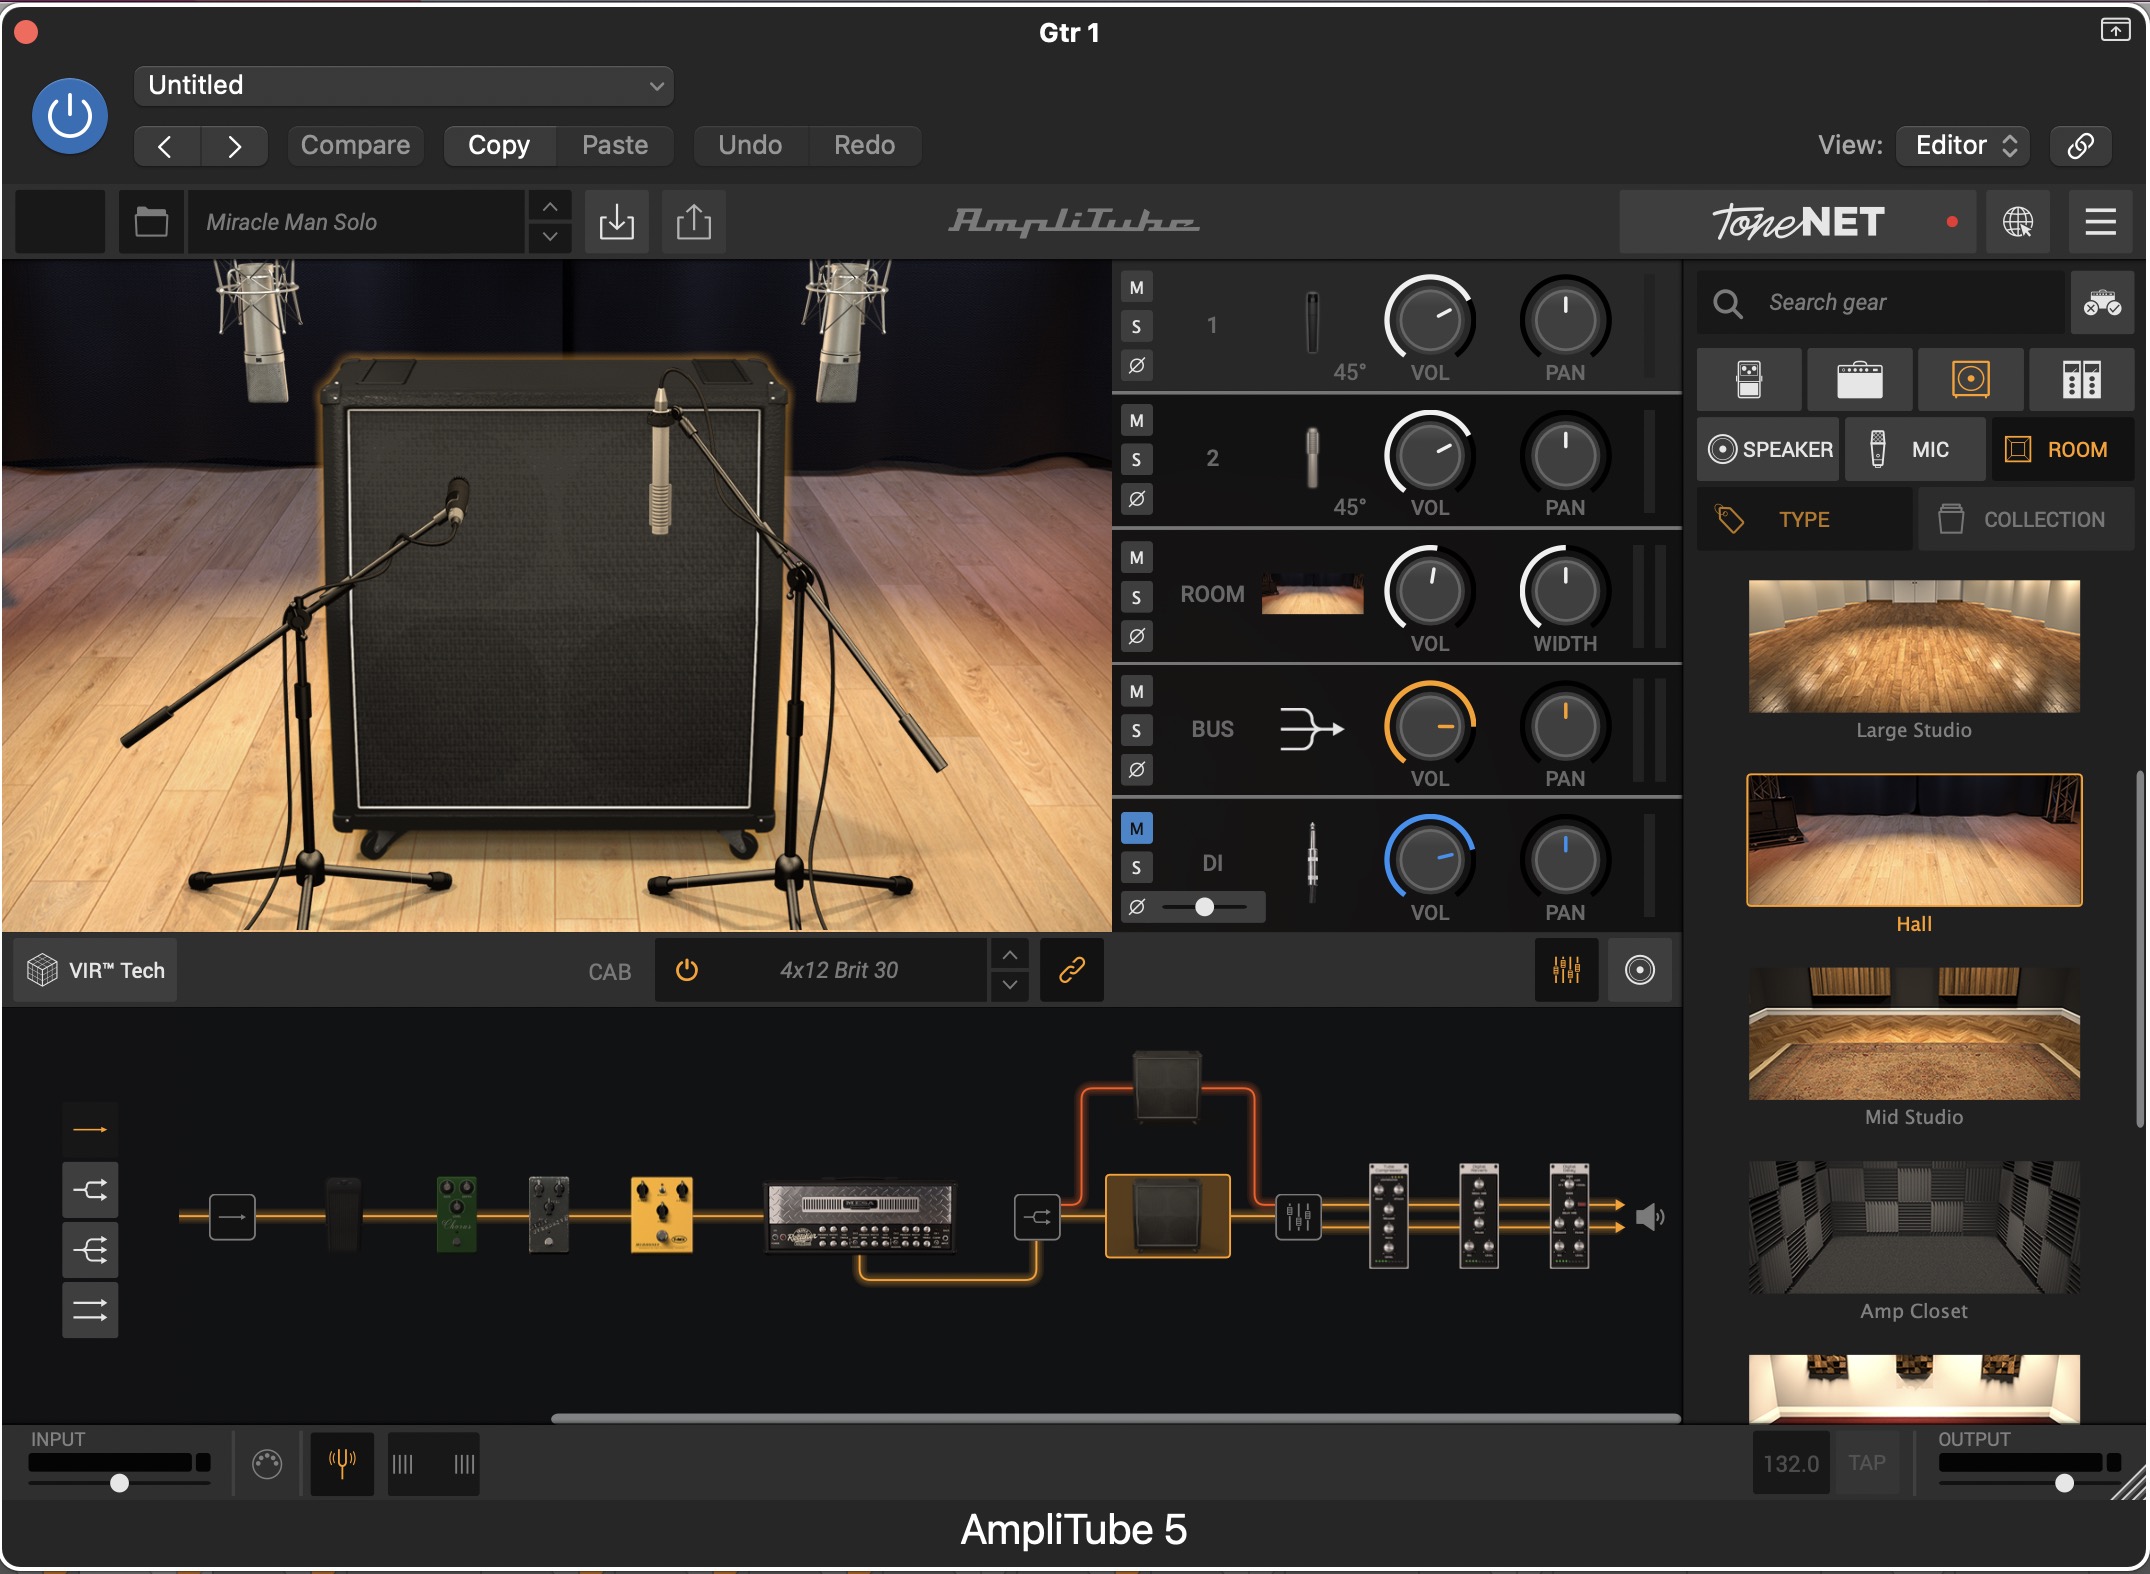The width and height of the screenshot is (2150, 1574).
Task: Click the VIR Tech button
Action: (x=96, y=970)
